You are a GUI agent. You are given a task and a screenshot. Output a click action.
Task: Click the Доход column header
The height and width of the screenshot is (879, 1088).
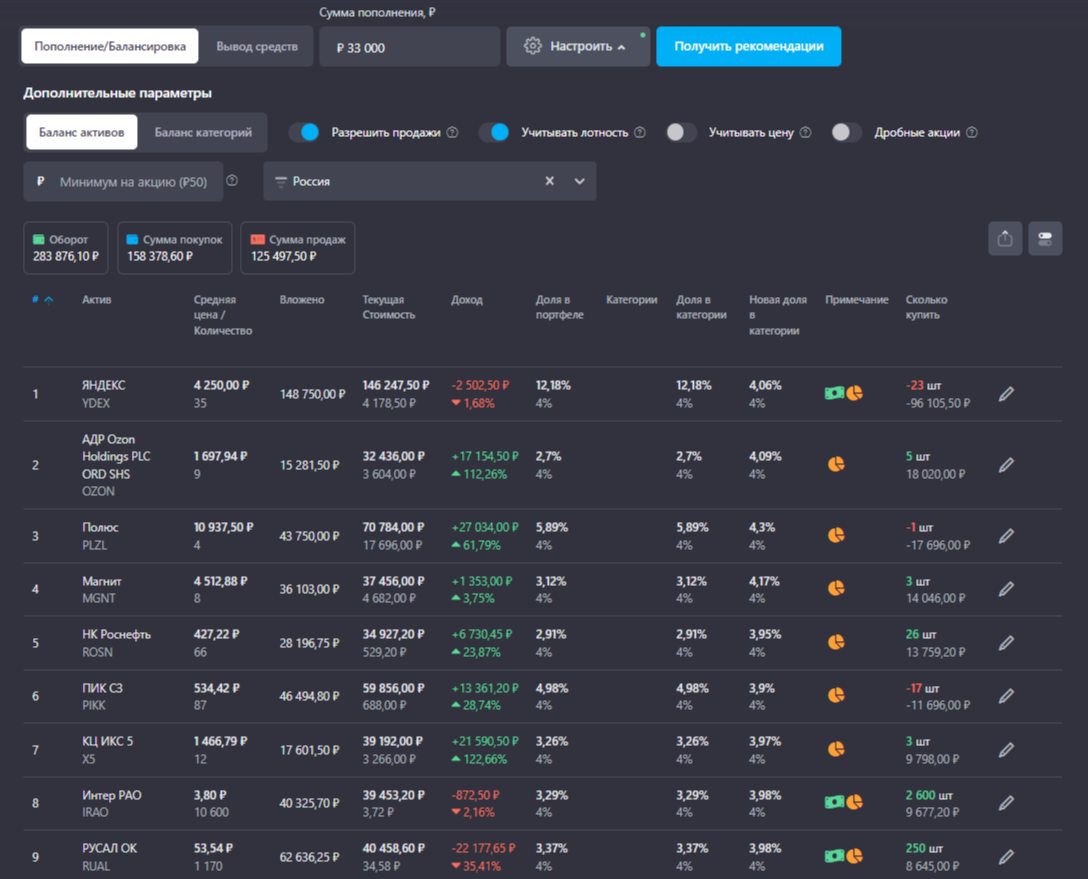coord(466,300)
